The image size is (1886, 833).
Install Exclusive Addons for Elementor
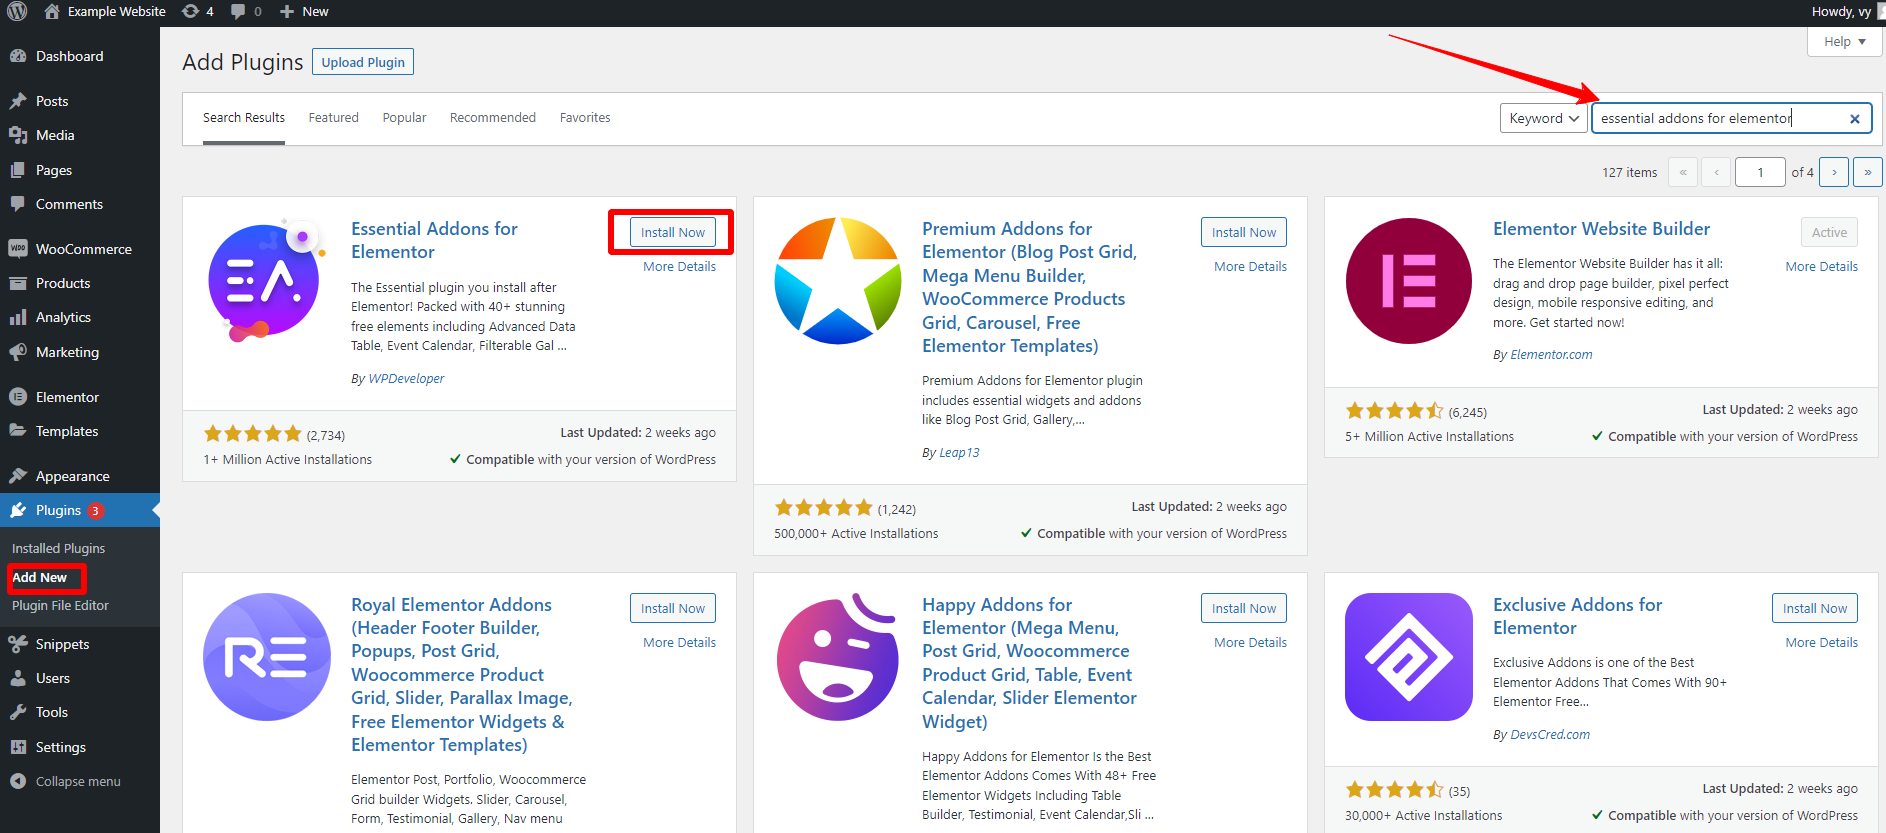click(x=1815, y=608)
